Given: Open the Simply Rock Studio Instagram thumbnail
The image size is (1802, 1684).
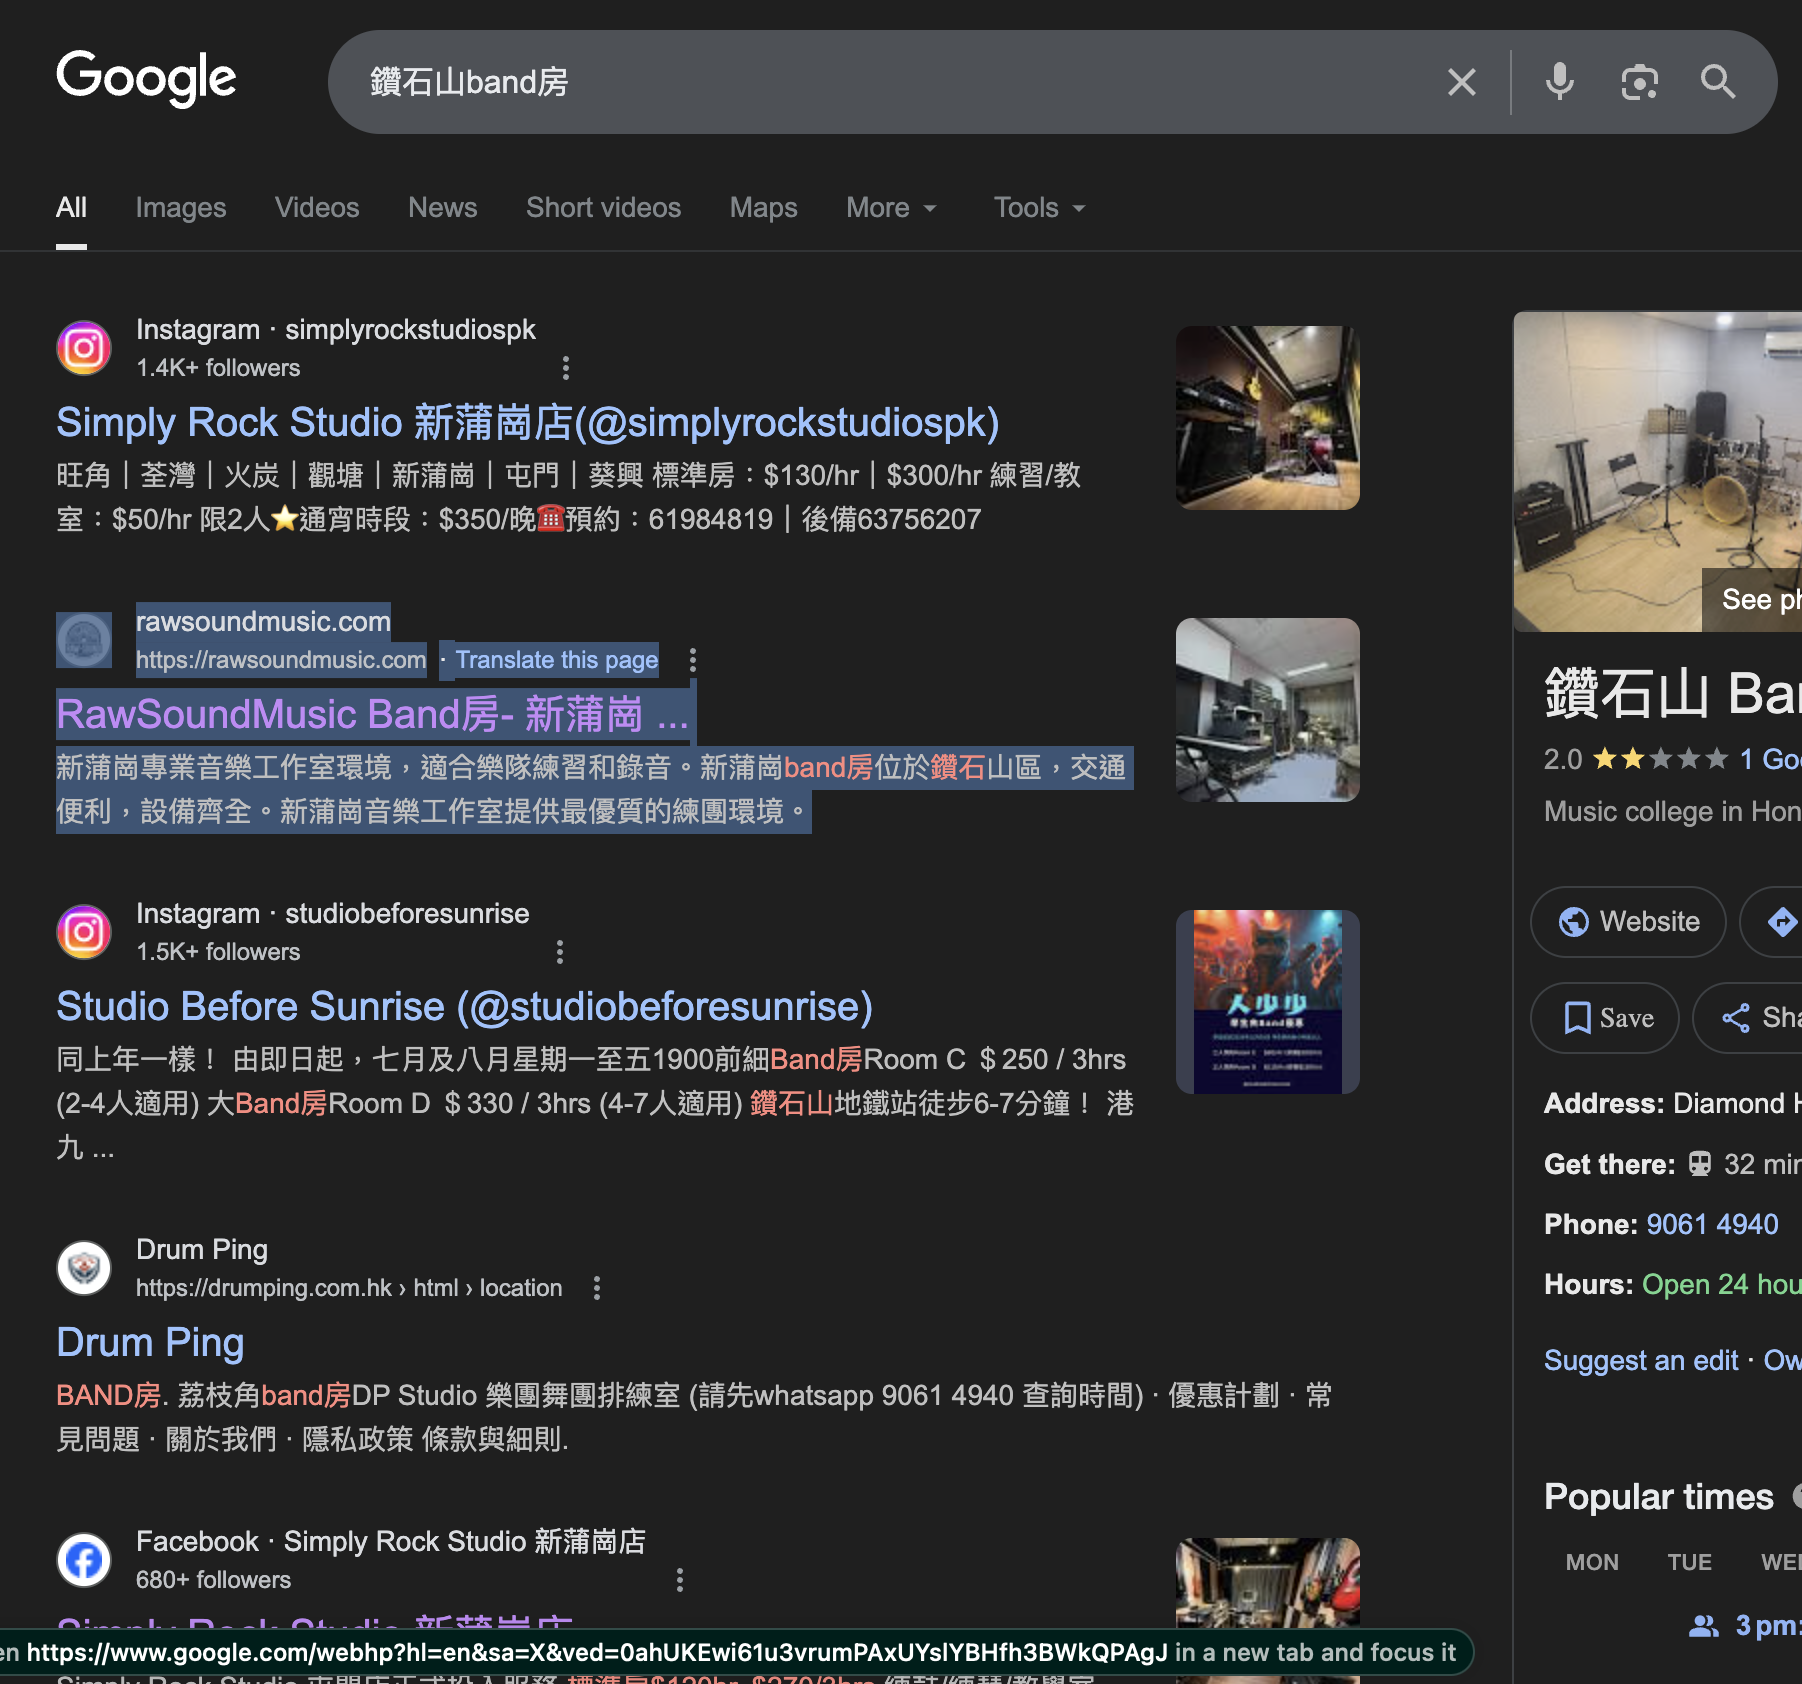Looking at the screenshot, I should [1267, 418].
